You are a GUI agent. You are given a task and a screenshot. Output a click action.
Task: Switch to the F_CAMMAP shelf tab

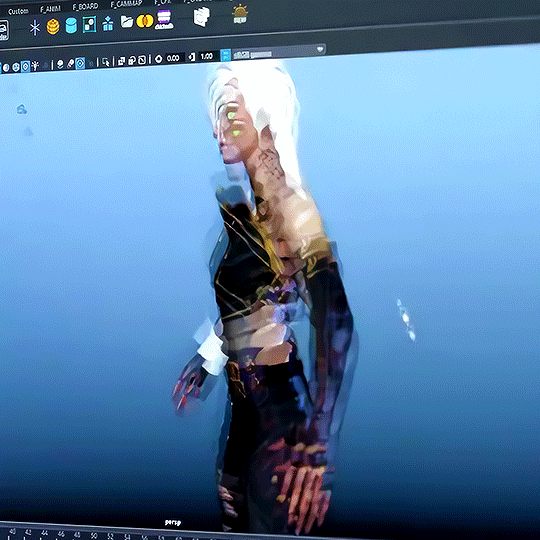point(126,4)
